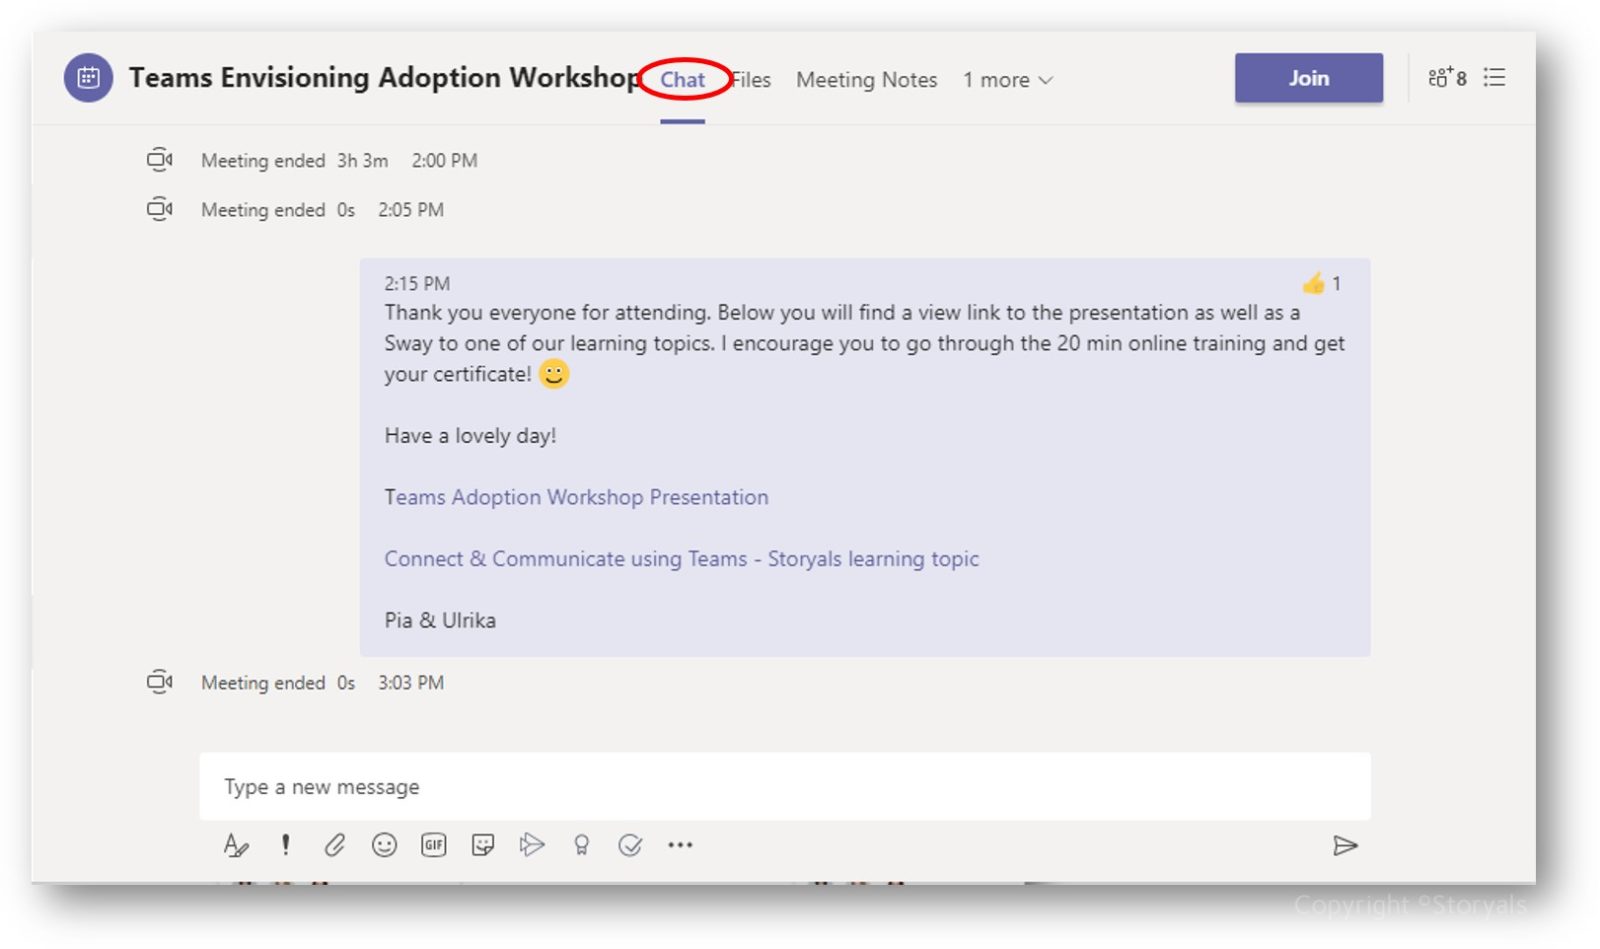Expand the 1 more tab menu
This screenshot has height=949, width=1600.
[x=1007, y=80]
